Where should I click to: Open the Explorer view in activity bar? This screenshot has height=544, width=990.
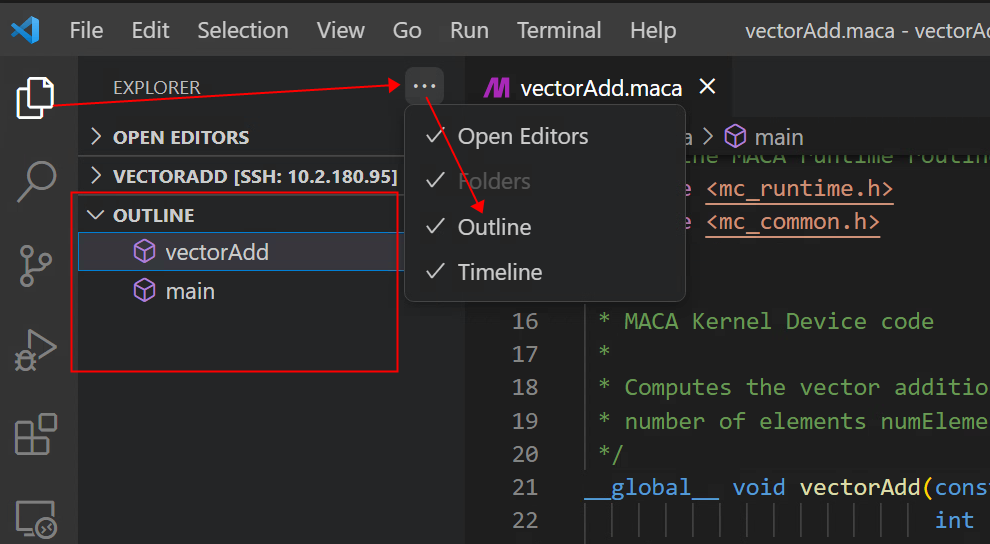tap(35, 98)
